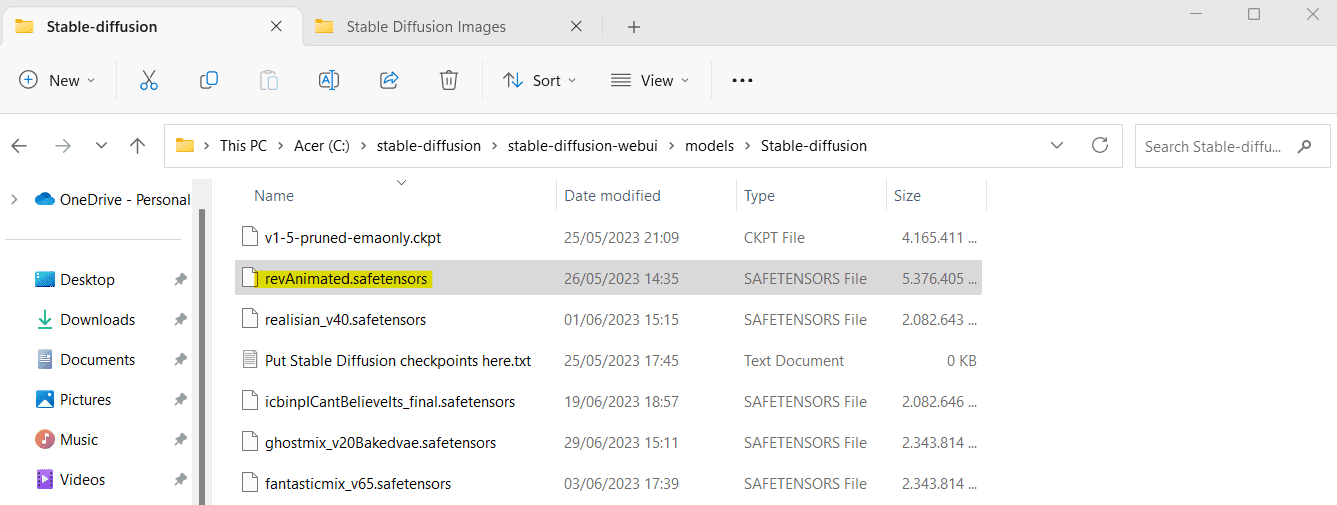The width and height of the screenshot is (1337, 505).
Task: Click the Paste clipboard icon
Action: (269, 80)
